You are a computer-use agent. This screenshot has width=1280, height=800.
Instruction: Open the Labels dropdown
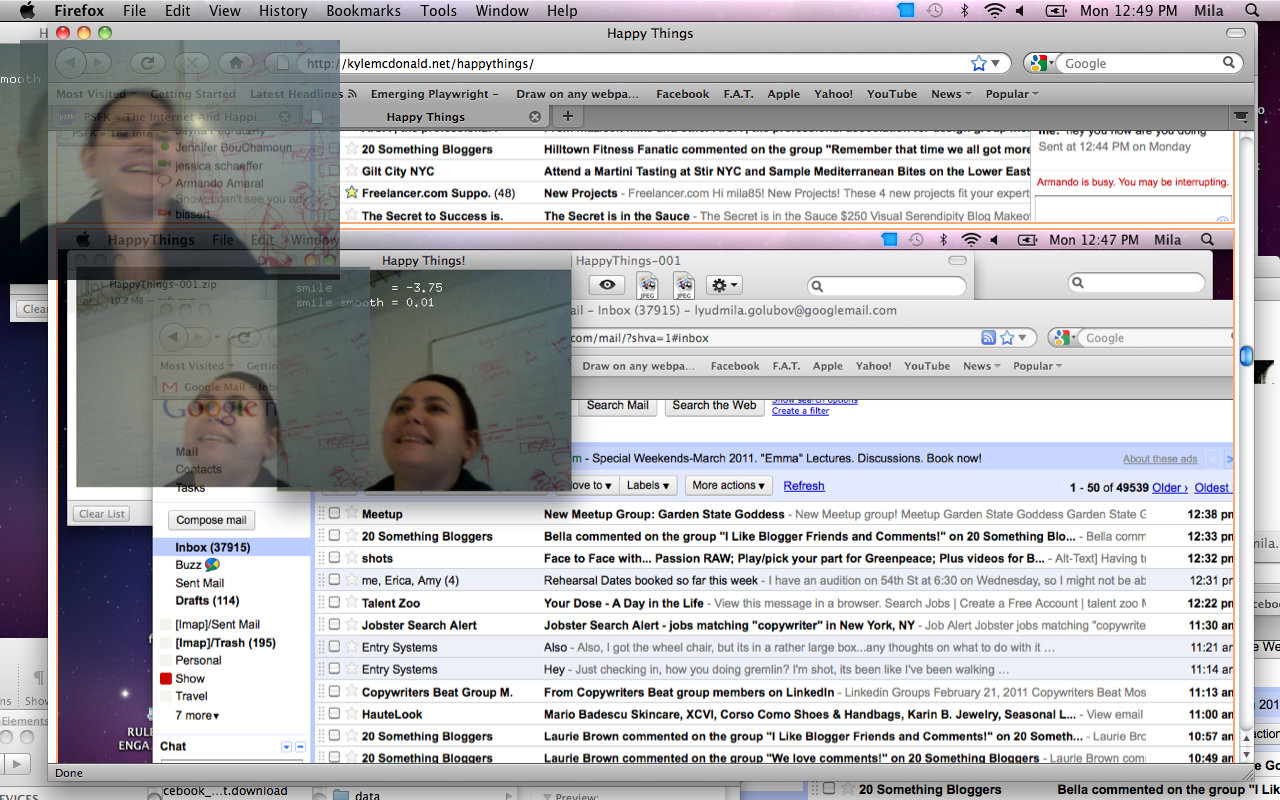648,485
